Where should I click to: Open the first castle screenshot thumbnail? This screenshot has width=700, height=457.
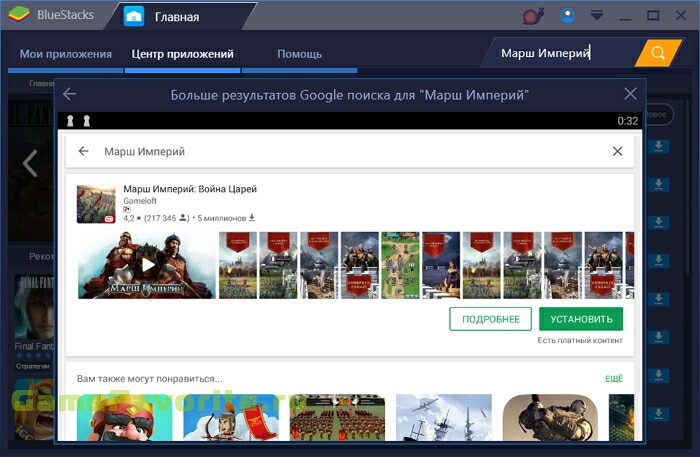[238, 265]
